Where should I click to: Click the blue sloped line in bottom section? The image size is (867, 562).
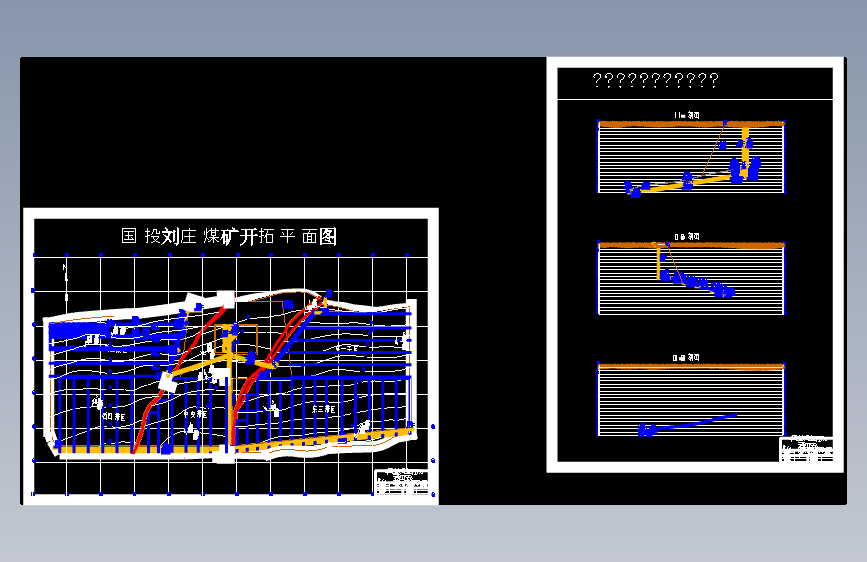(687, 424)
